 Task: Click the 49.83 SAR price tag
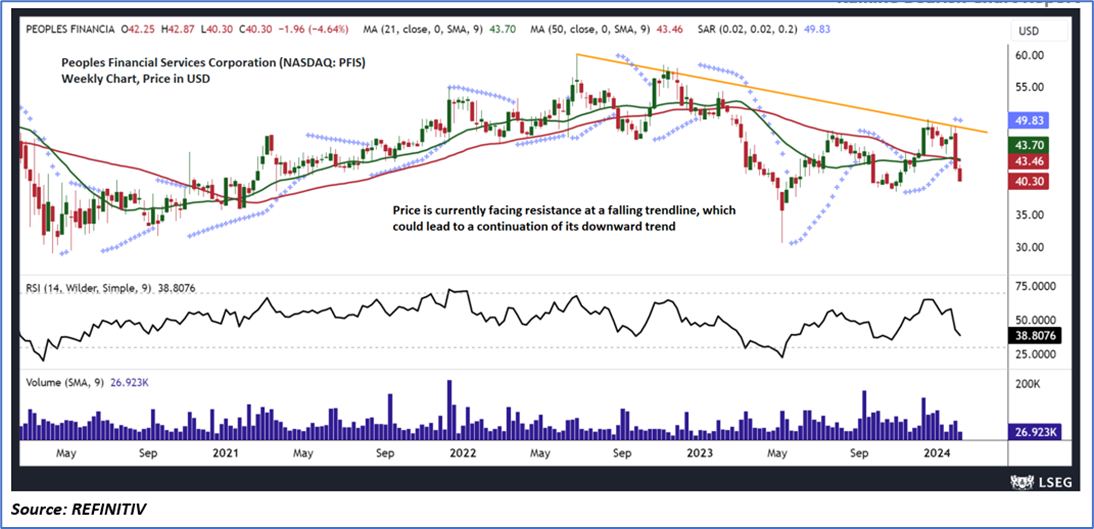point(1031,121)
